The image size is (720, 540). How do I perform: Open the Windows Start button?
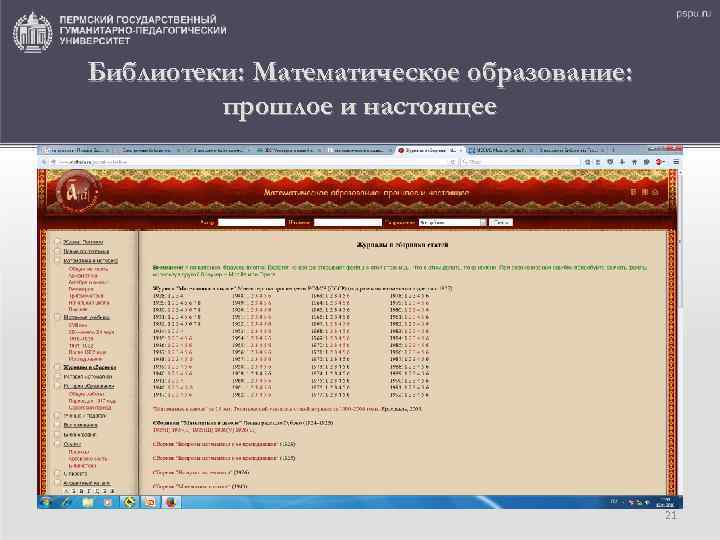pos(45,502)
